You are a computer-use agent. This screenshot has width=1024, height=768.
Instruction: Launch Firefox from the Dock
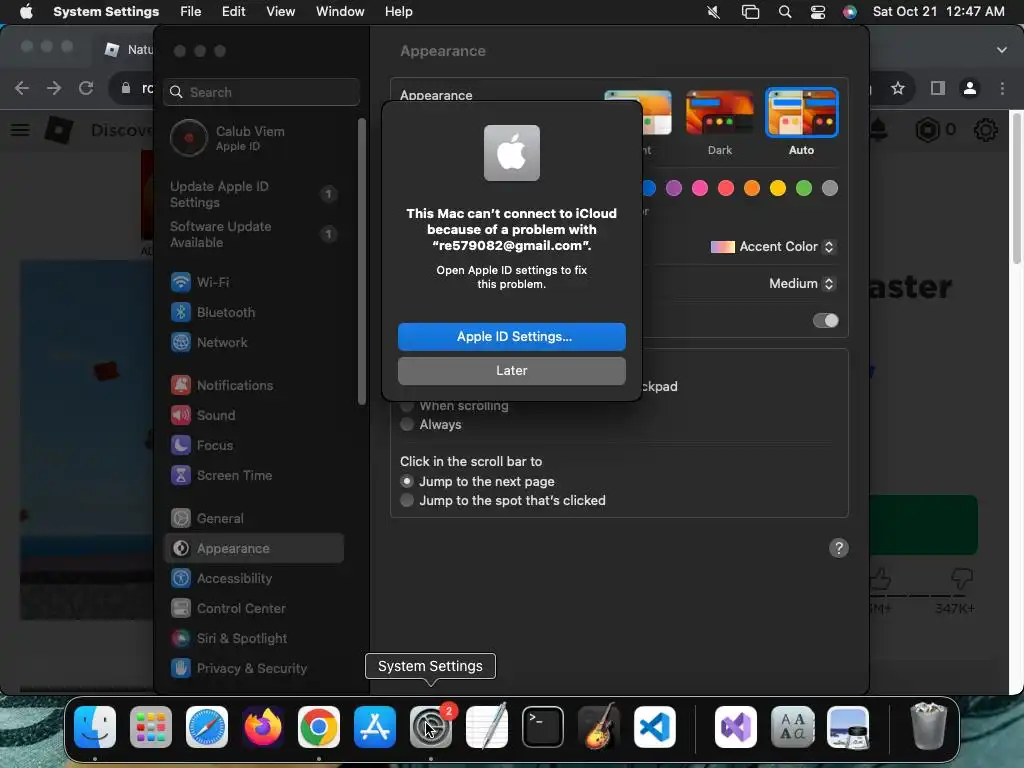(x=263, y=727)
